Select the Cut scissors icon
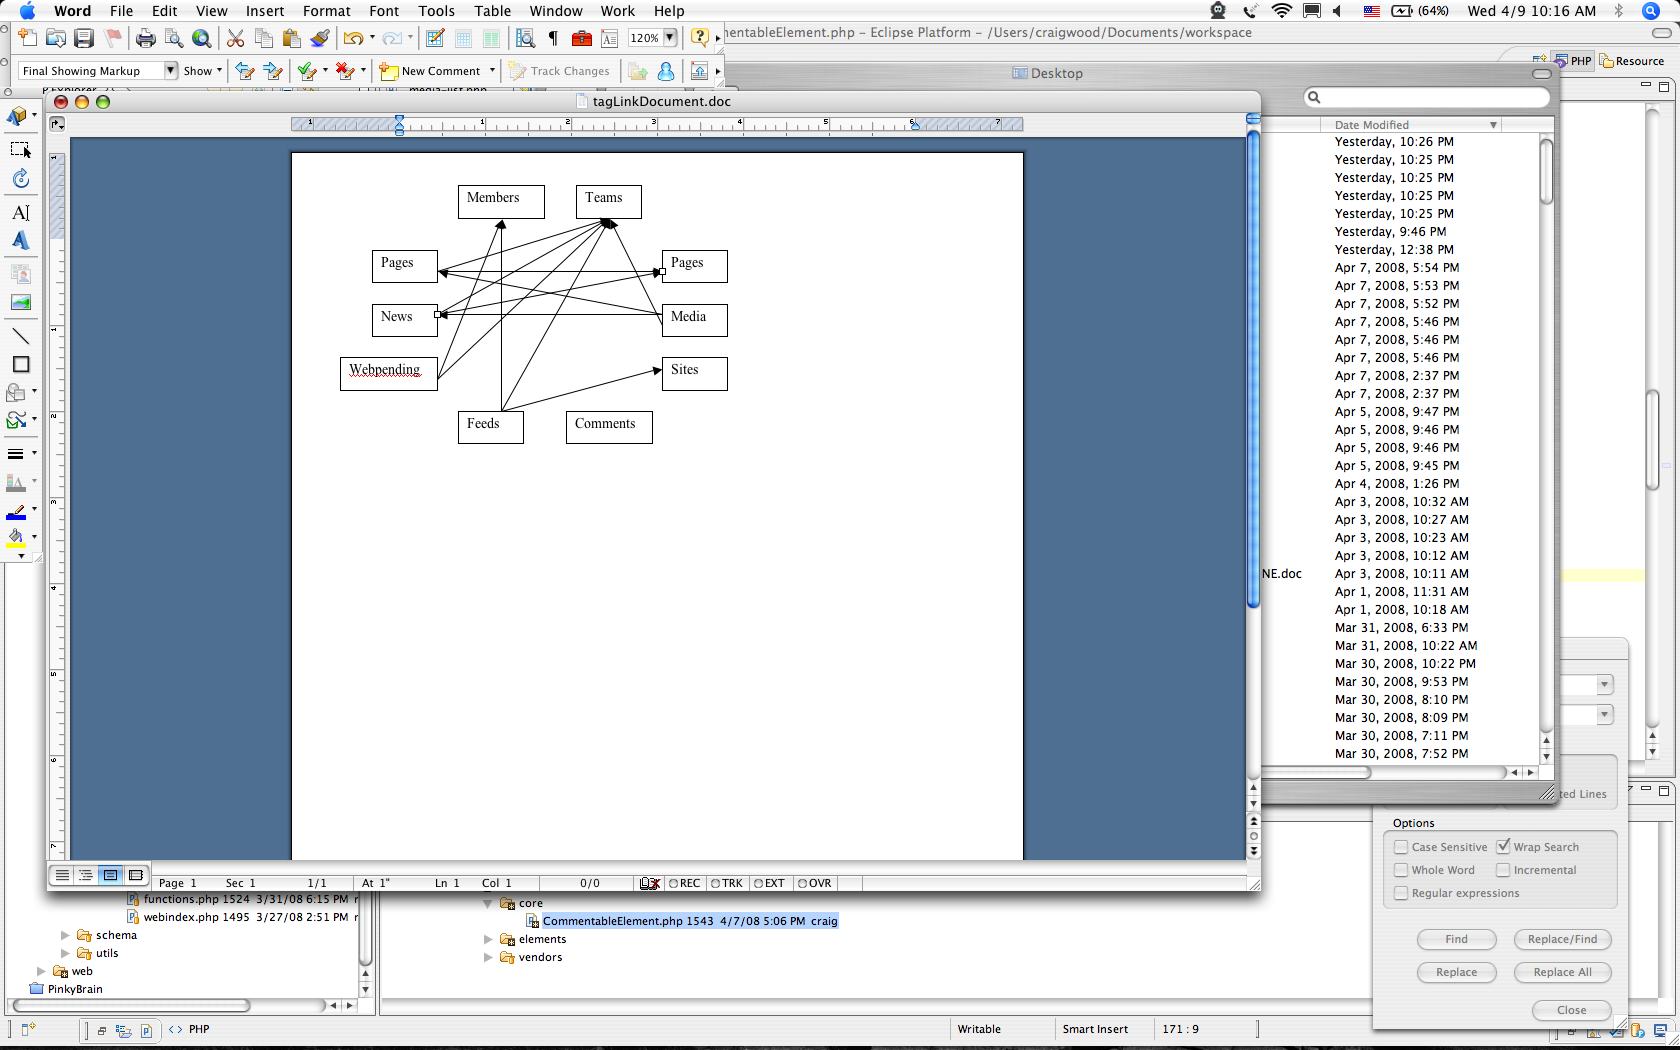This screenshot has height=1050, width=1680. pos(235,39)
